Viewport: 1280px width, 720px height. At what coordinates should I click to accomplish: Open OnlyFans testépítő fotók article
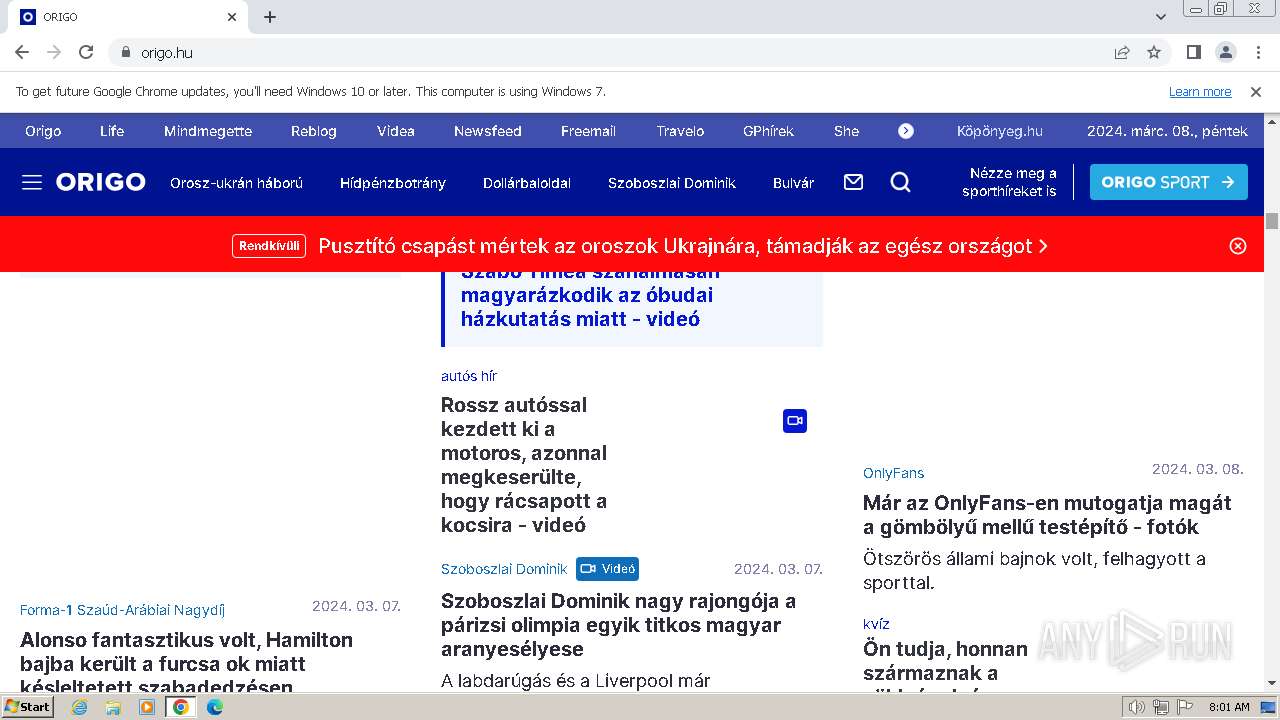pyautogui.click(x=1047, y=515)
